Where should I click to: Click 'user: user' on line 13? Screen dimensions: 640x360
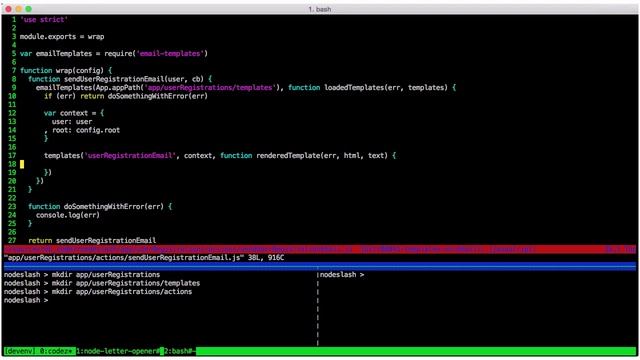coord(72,122)
